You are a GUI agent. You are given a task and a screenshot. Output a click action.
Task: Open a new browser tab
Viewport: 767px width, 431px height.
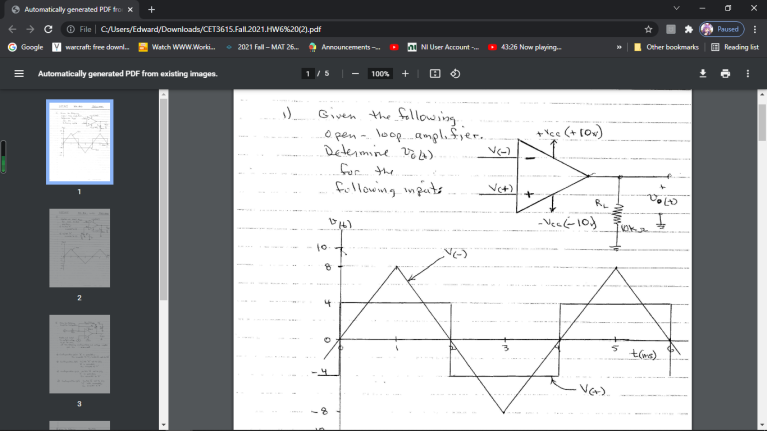(151, 9)
